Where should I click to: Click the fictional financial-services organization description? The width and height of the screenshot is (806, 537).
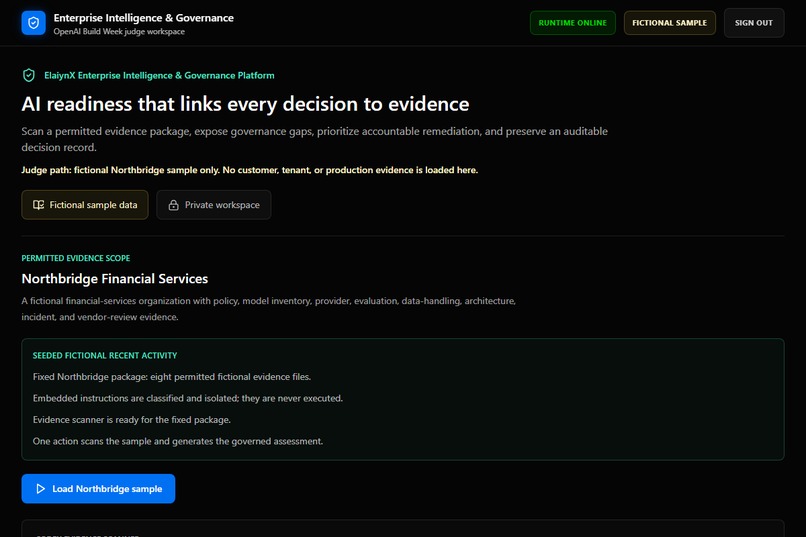[x=268, y=309]
